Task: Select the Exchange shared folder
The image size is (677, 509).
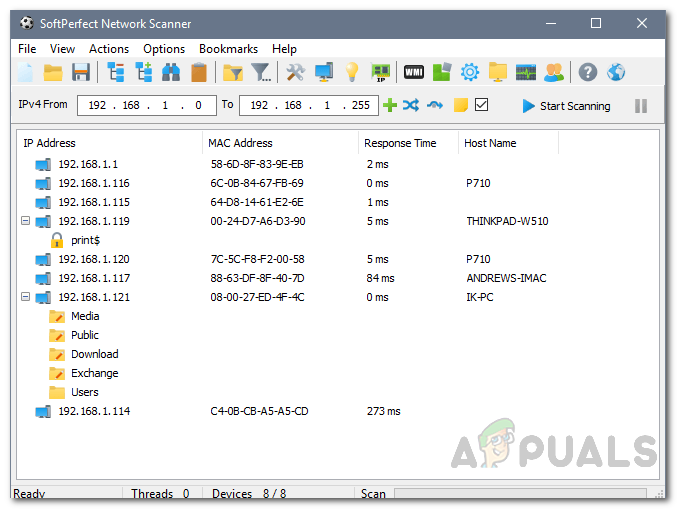Action: [95, 373]
